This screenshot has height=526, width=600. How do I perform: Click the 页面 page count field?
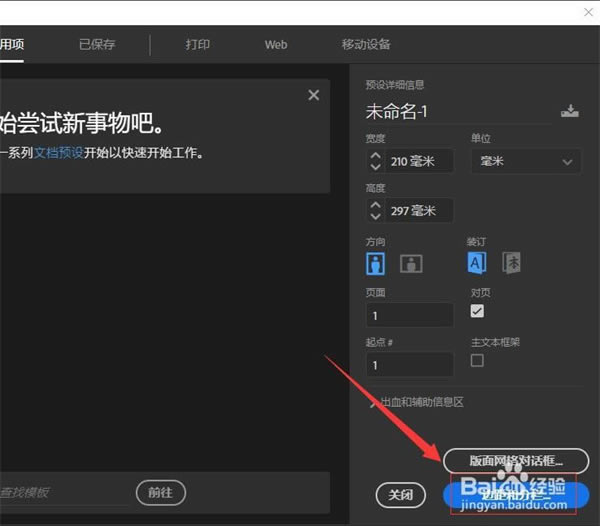coord(409,315)
